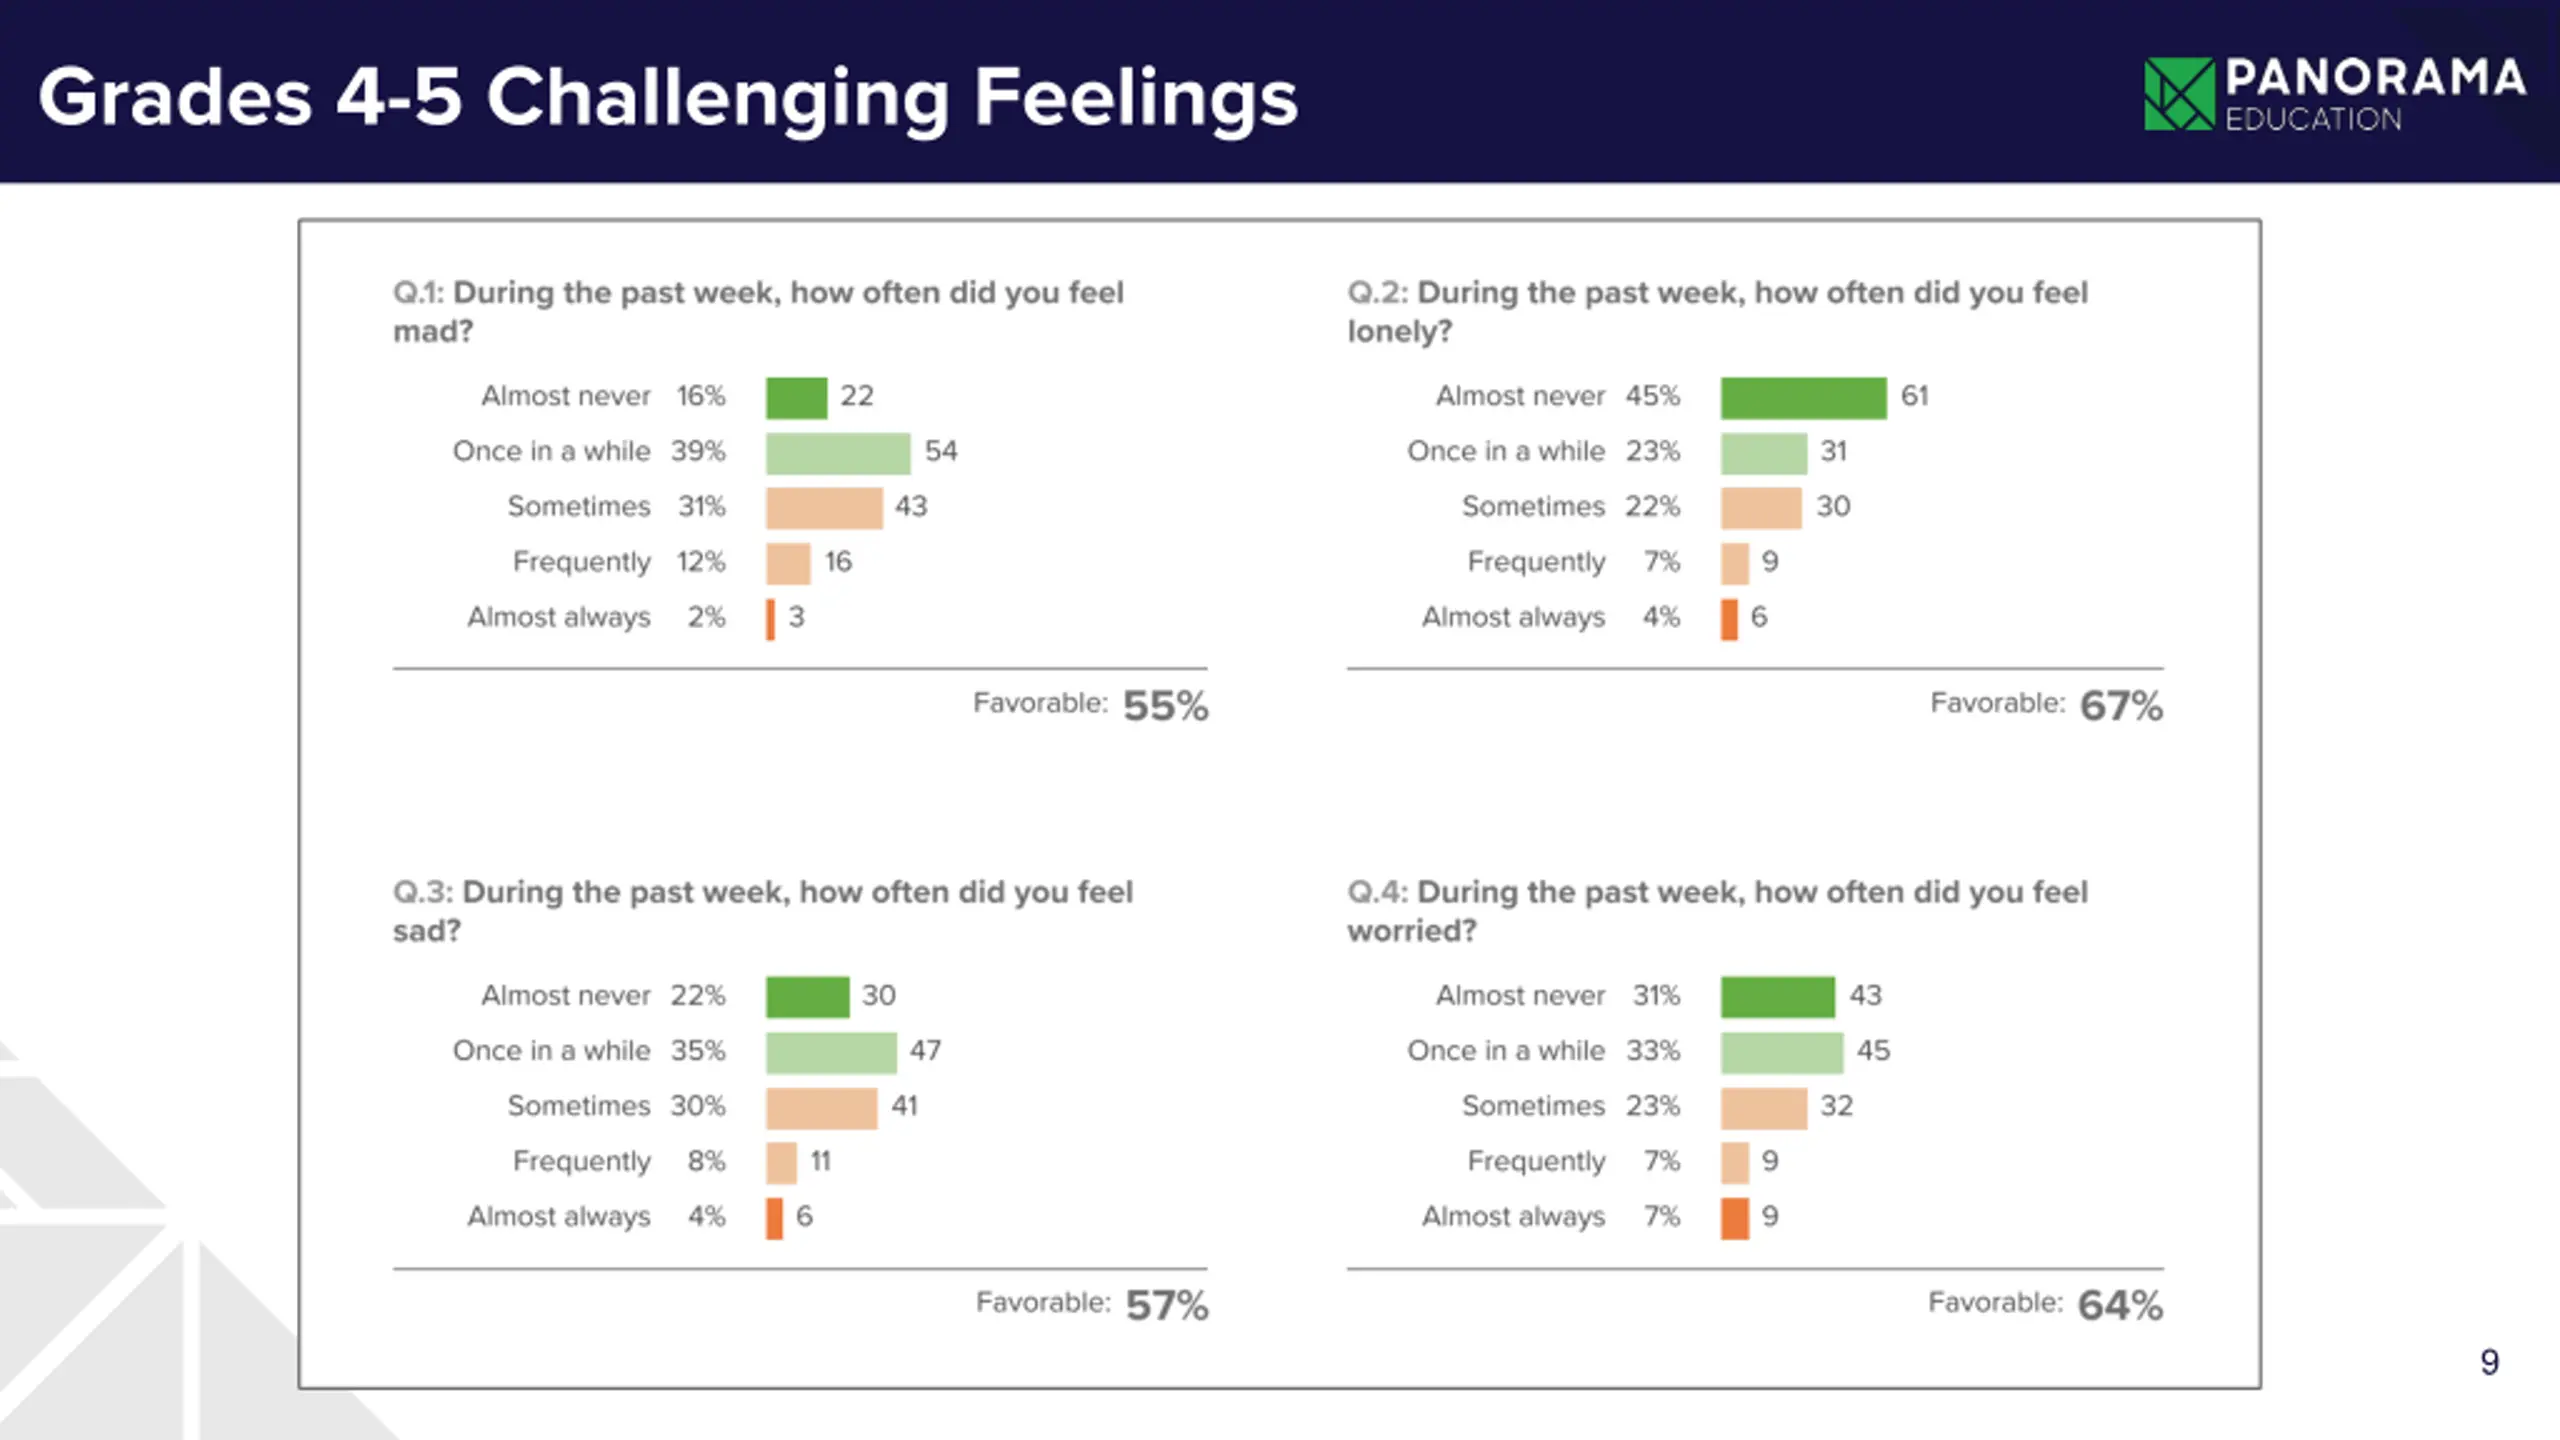This screenshot has width=2560, height=1440.
Task: Click the Q.3 sad question heading
Action: click(762, 910)
